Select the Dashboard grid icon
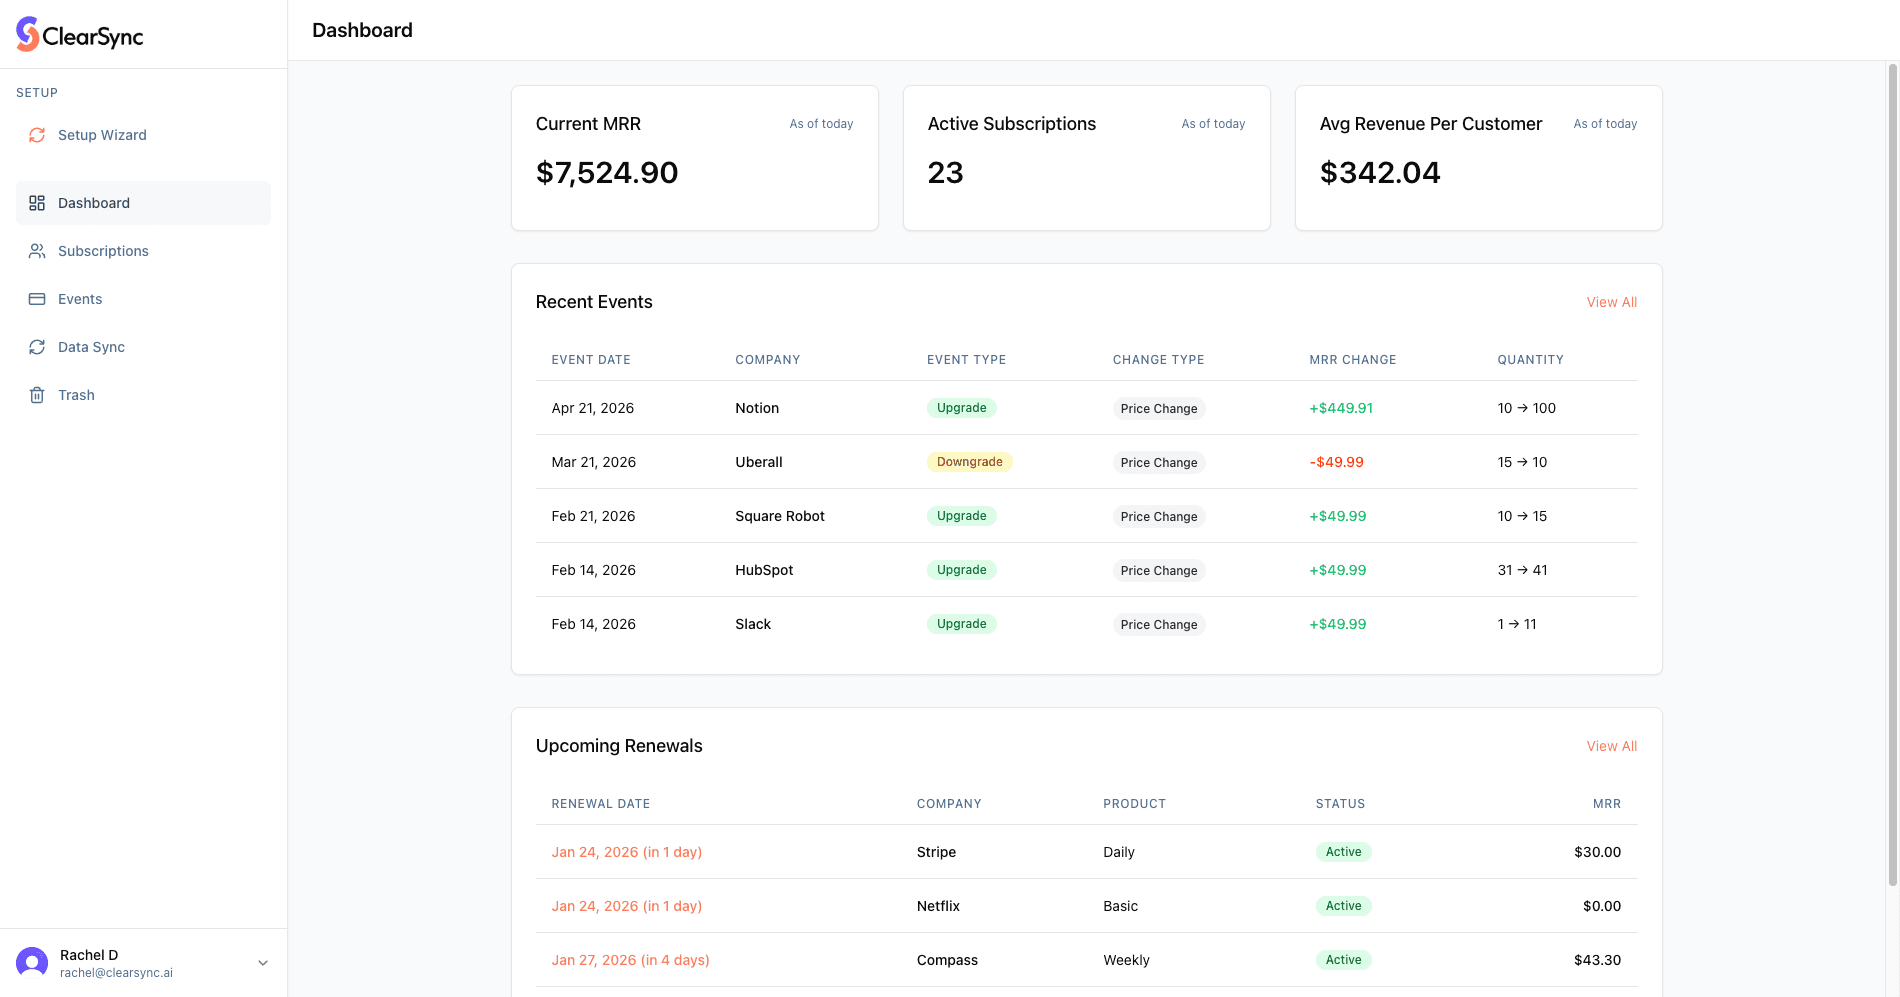Screen dimensions: 1900x997 click(37, 202)
